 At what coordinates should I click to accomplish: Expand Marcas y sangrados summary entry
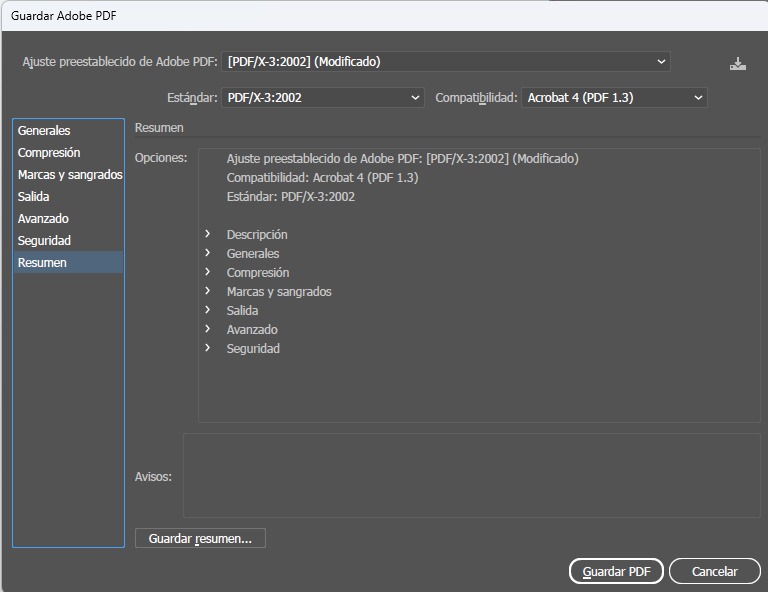[x=208, y=291]
